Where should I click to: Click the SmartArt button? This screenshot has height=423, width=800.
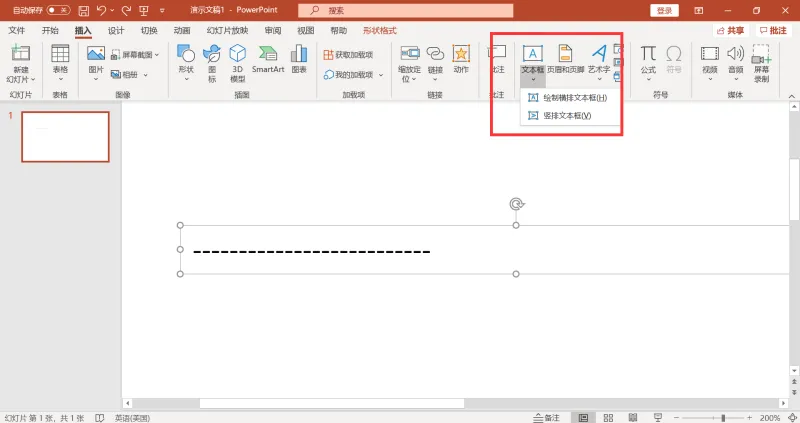tap(268, 59)
